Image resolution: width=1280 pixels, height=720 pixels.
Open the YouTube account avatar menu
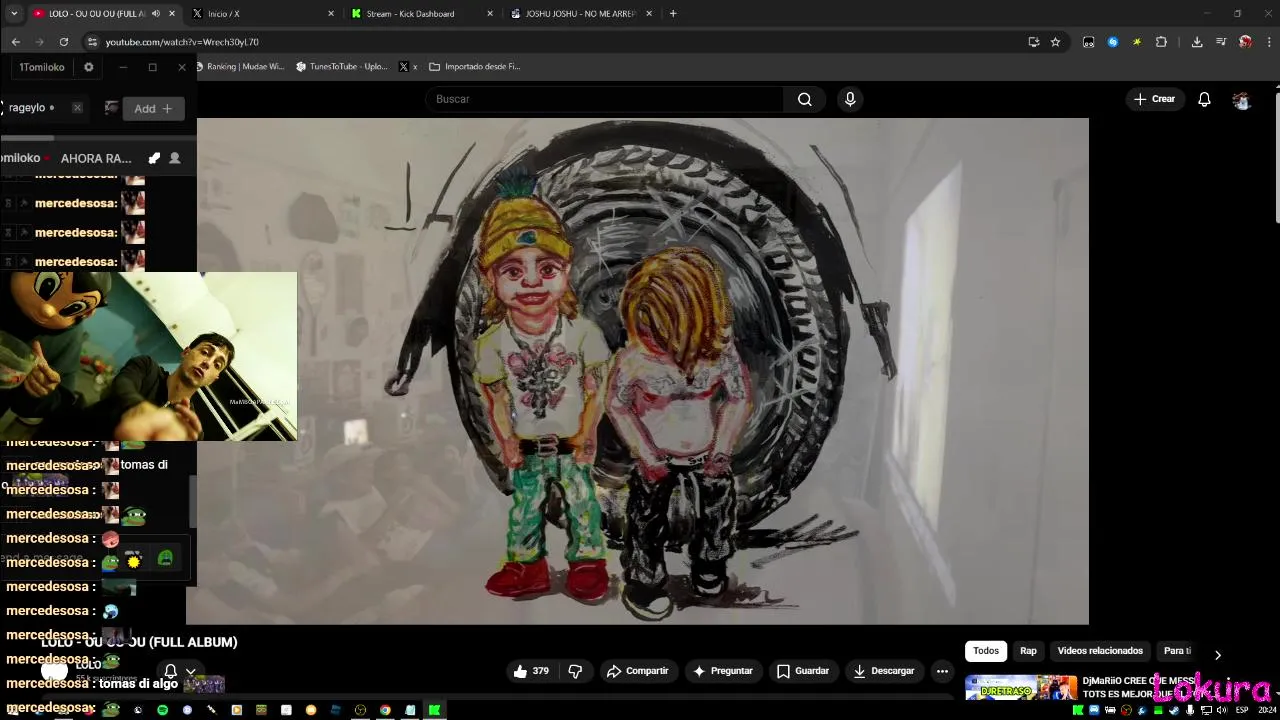click(x=1241, y=99)
